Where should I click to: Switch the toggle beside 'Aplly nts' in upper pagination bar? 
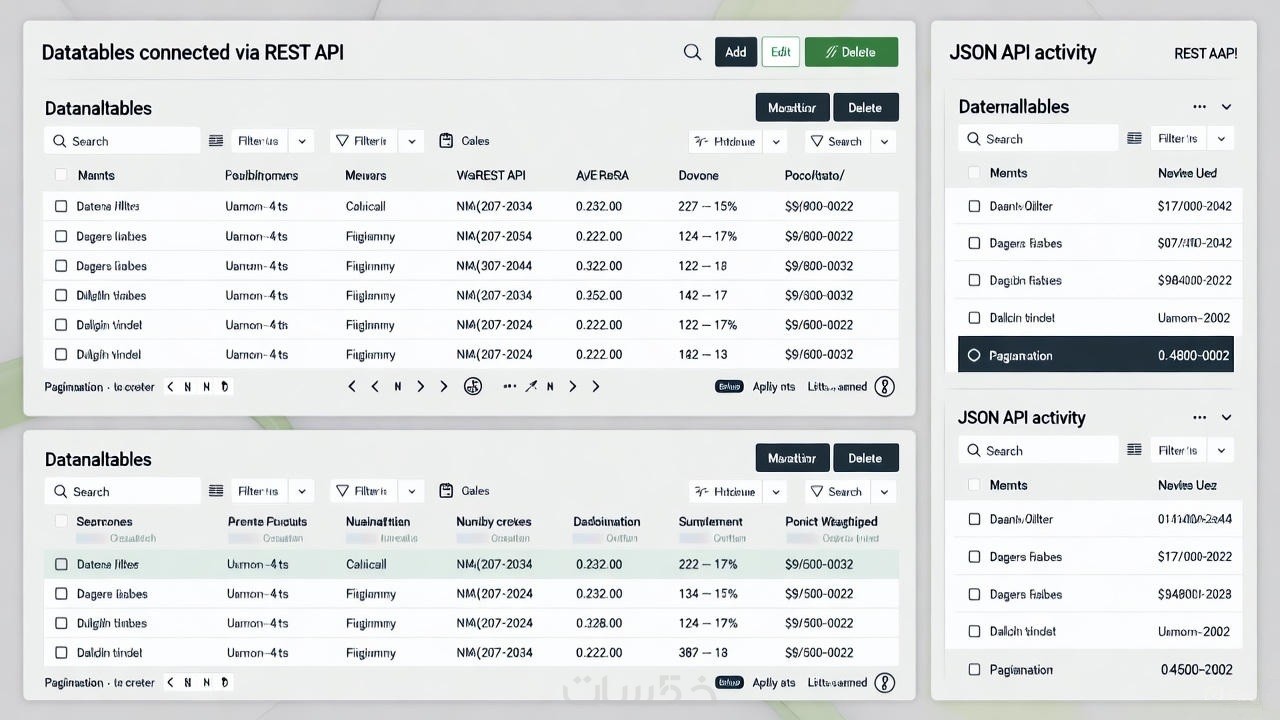[x=729, y=387]
